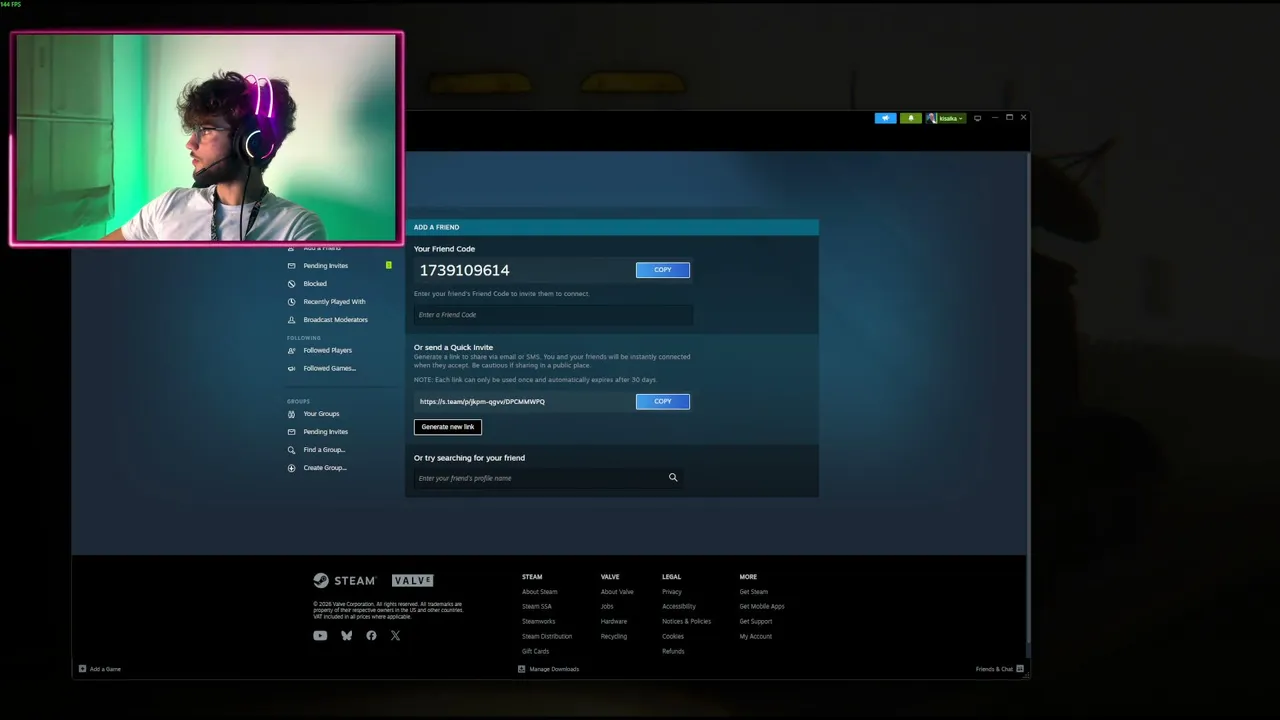Enter Big Picture mode via monitor icon

[x=978, y=118]
